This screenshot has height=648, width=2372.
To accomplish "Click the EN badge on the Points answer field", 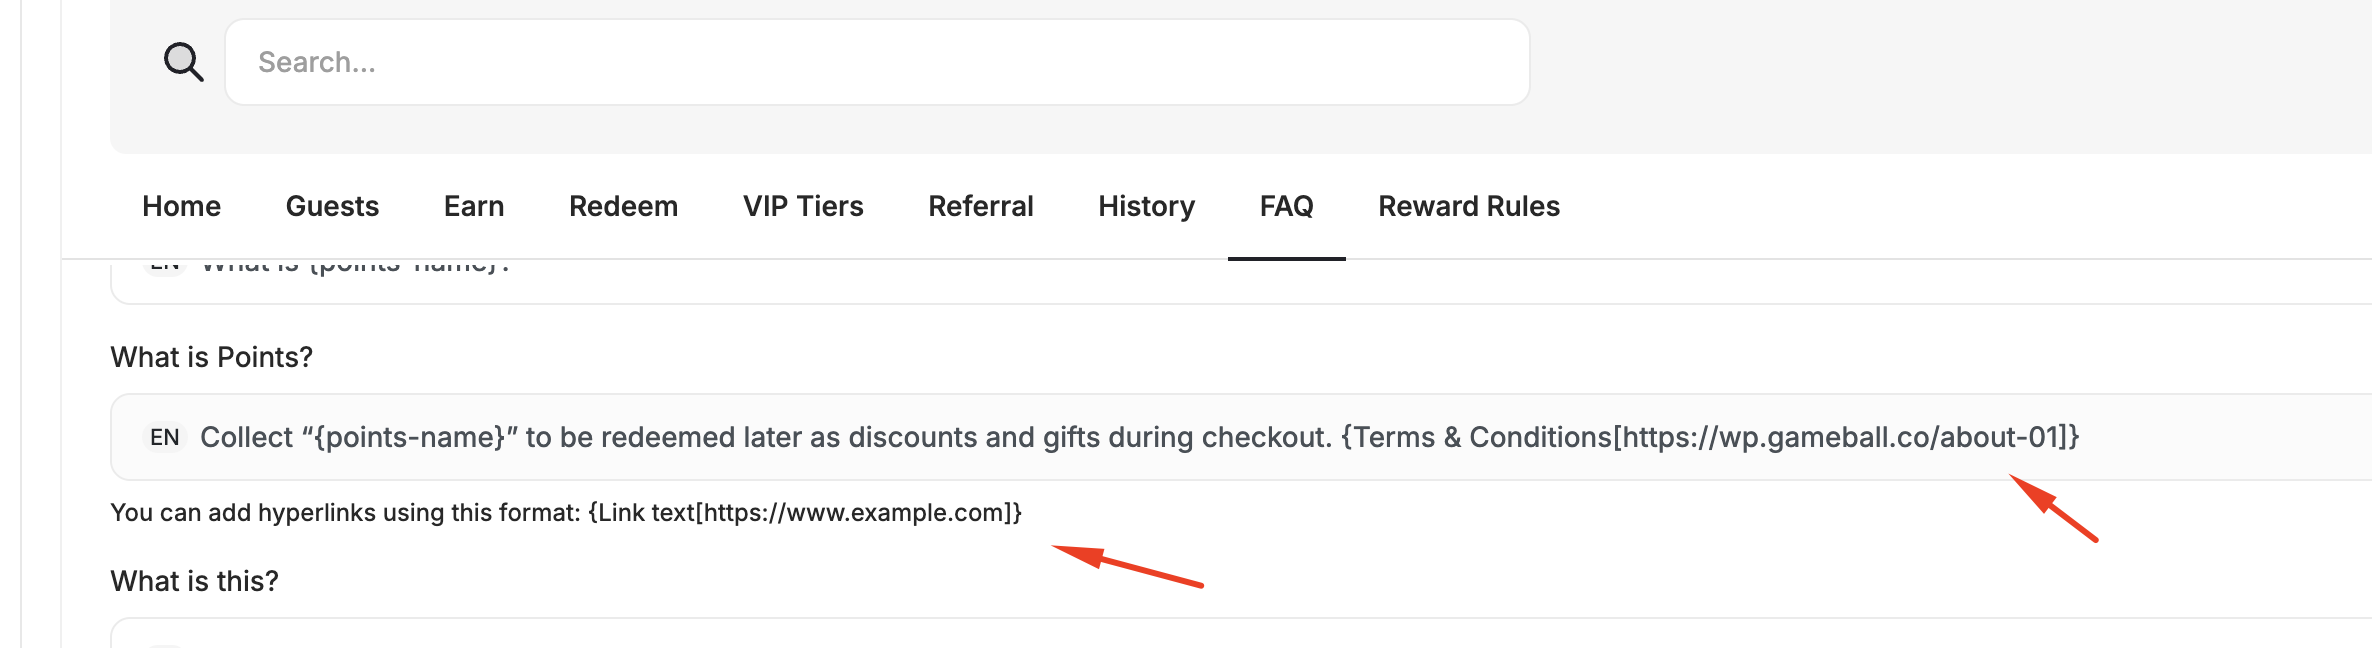I will coord(166,435).
